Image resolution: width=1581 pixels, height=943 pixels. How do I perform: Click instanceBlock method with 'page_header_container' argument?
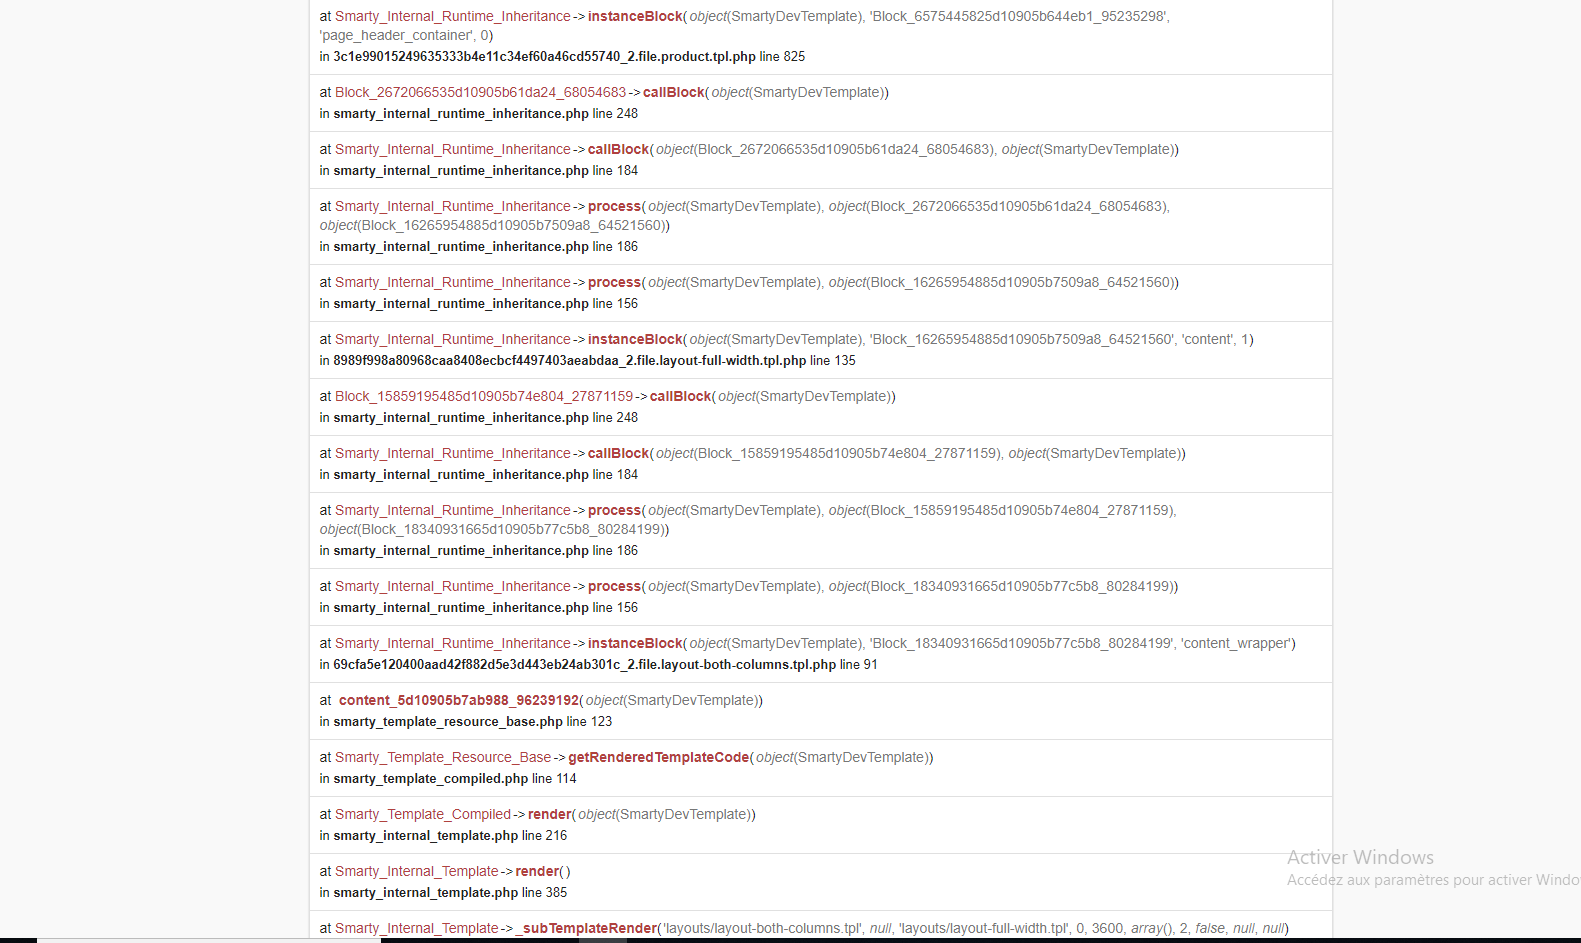635,16
